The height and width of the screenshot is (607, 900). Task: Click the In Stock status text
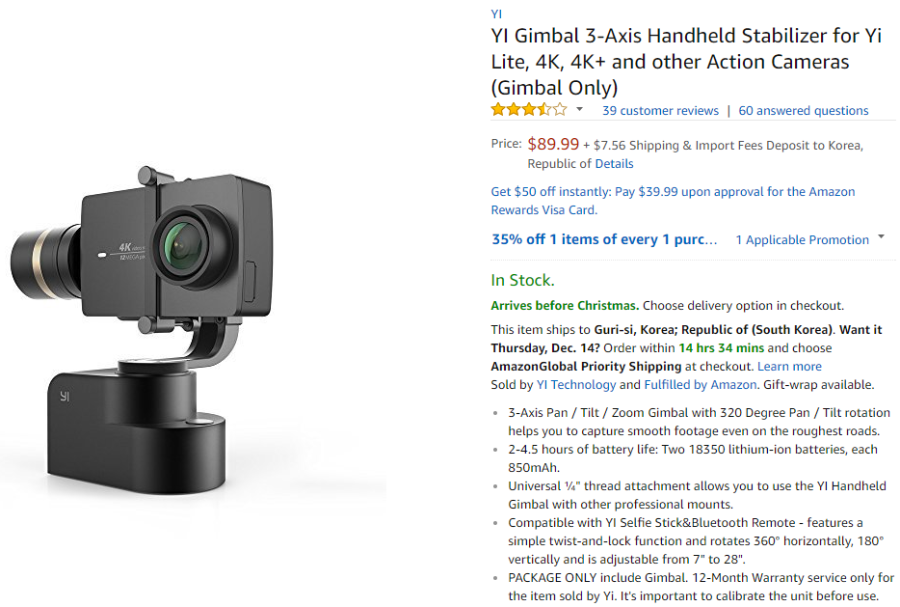(x=522, y=281)
